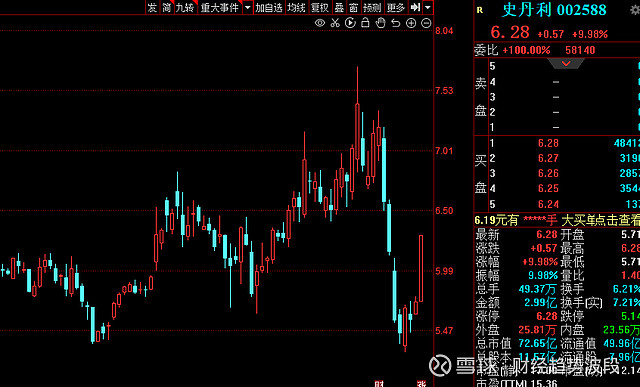Click the 外盘 25.81万 value
The image size is (640, 387).
pyautogui.click(x=538, y=329)
